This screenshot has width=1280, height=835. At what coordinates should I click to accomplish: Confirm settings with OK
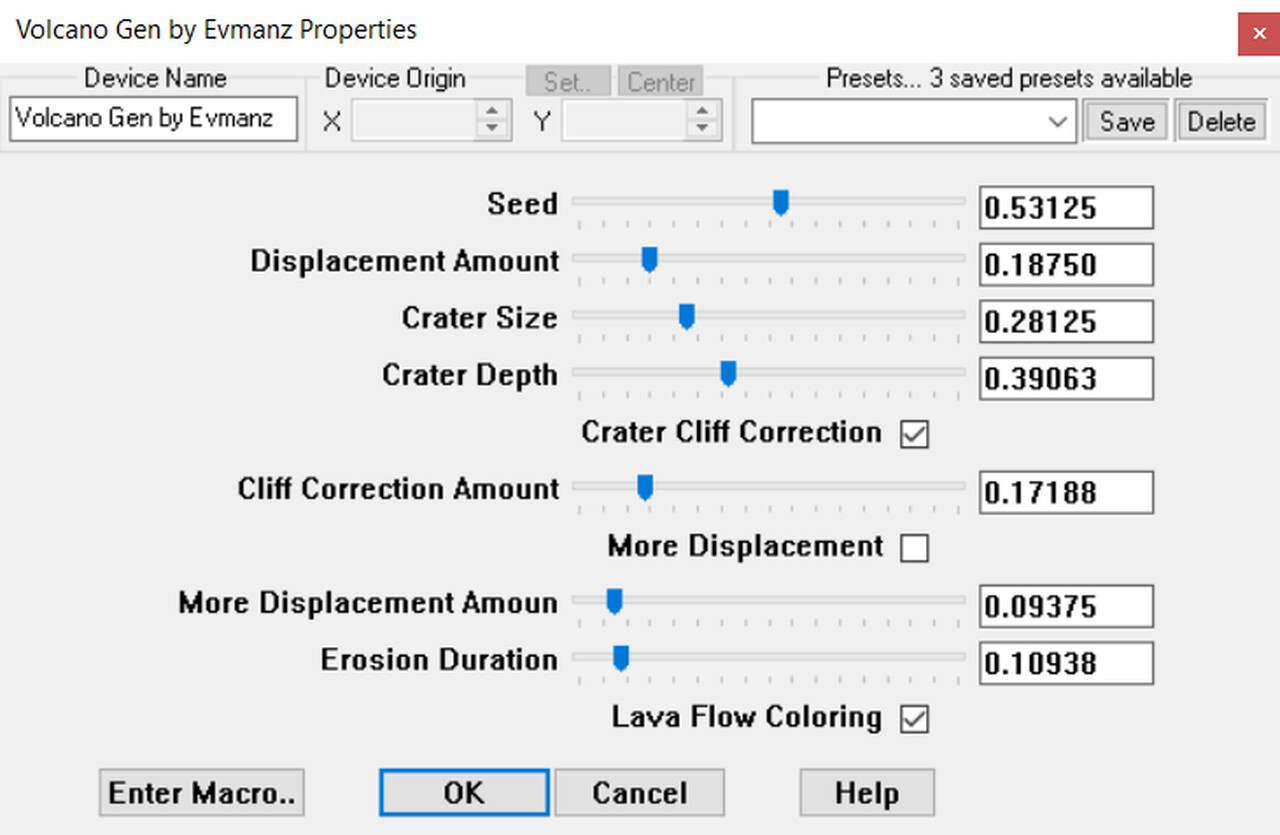[463, 792]
